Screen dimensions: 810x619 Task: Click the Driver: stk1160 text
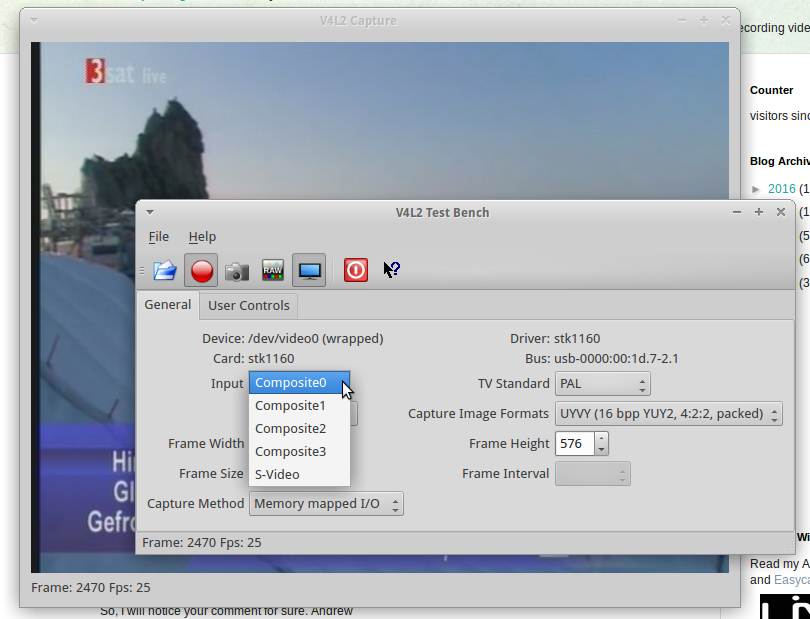[555, 339]
